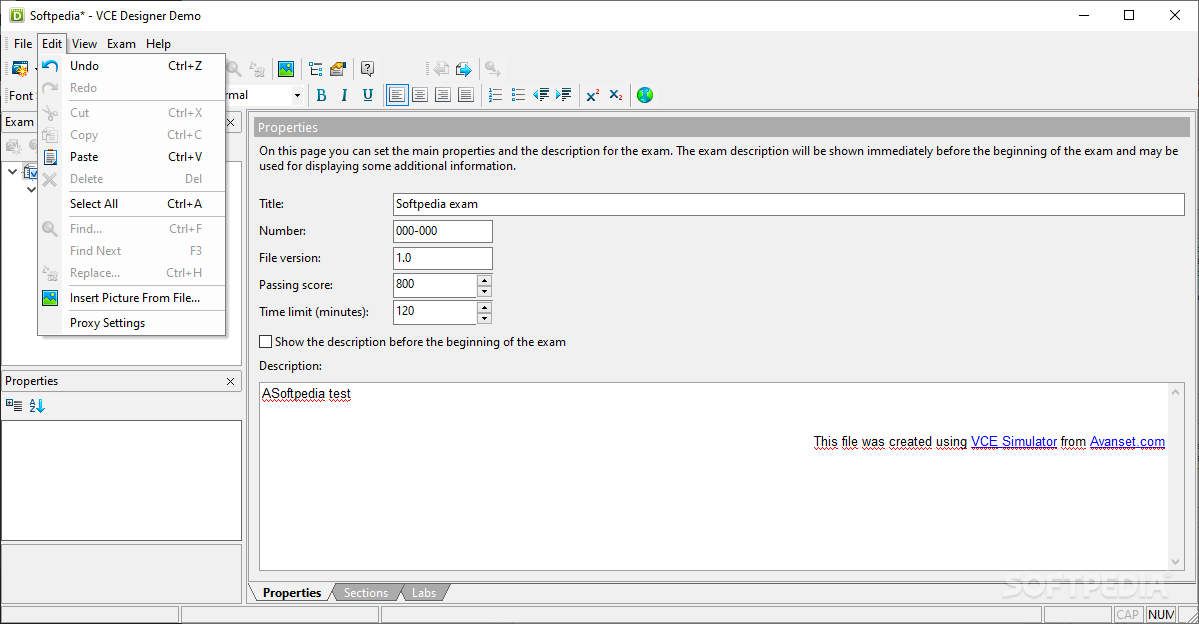Choose Insert Picture From File
Screen dimensions: 1199x624
point(132,297)
